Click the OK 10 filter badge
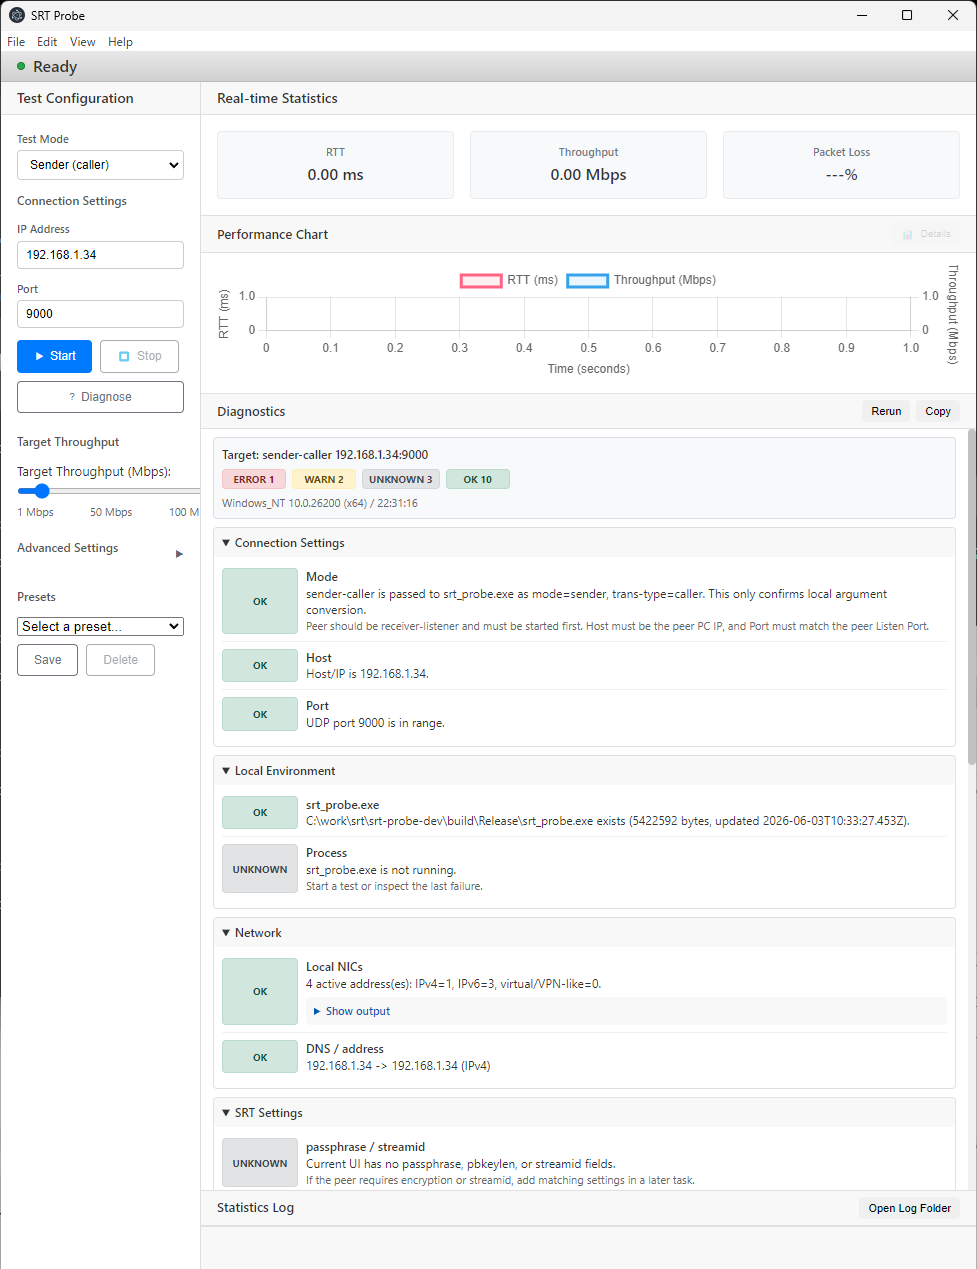The width and height of the screenshot is (977, 1269). (x=478, y=480)
